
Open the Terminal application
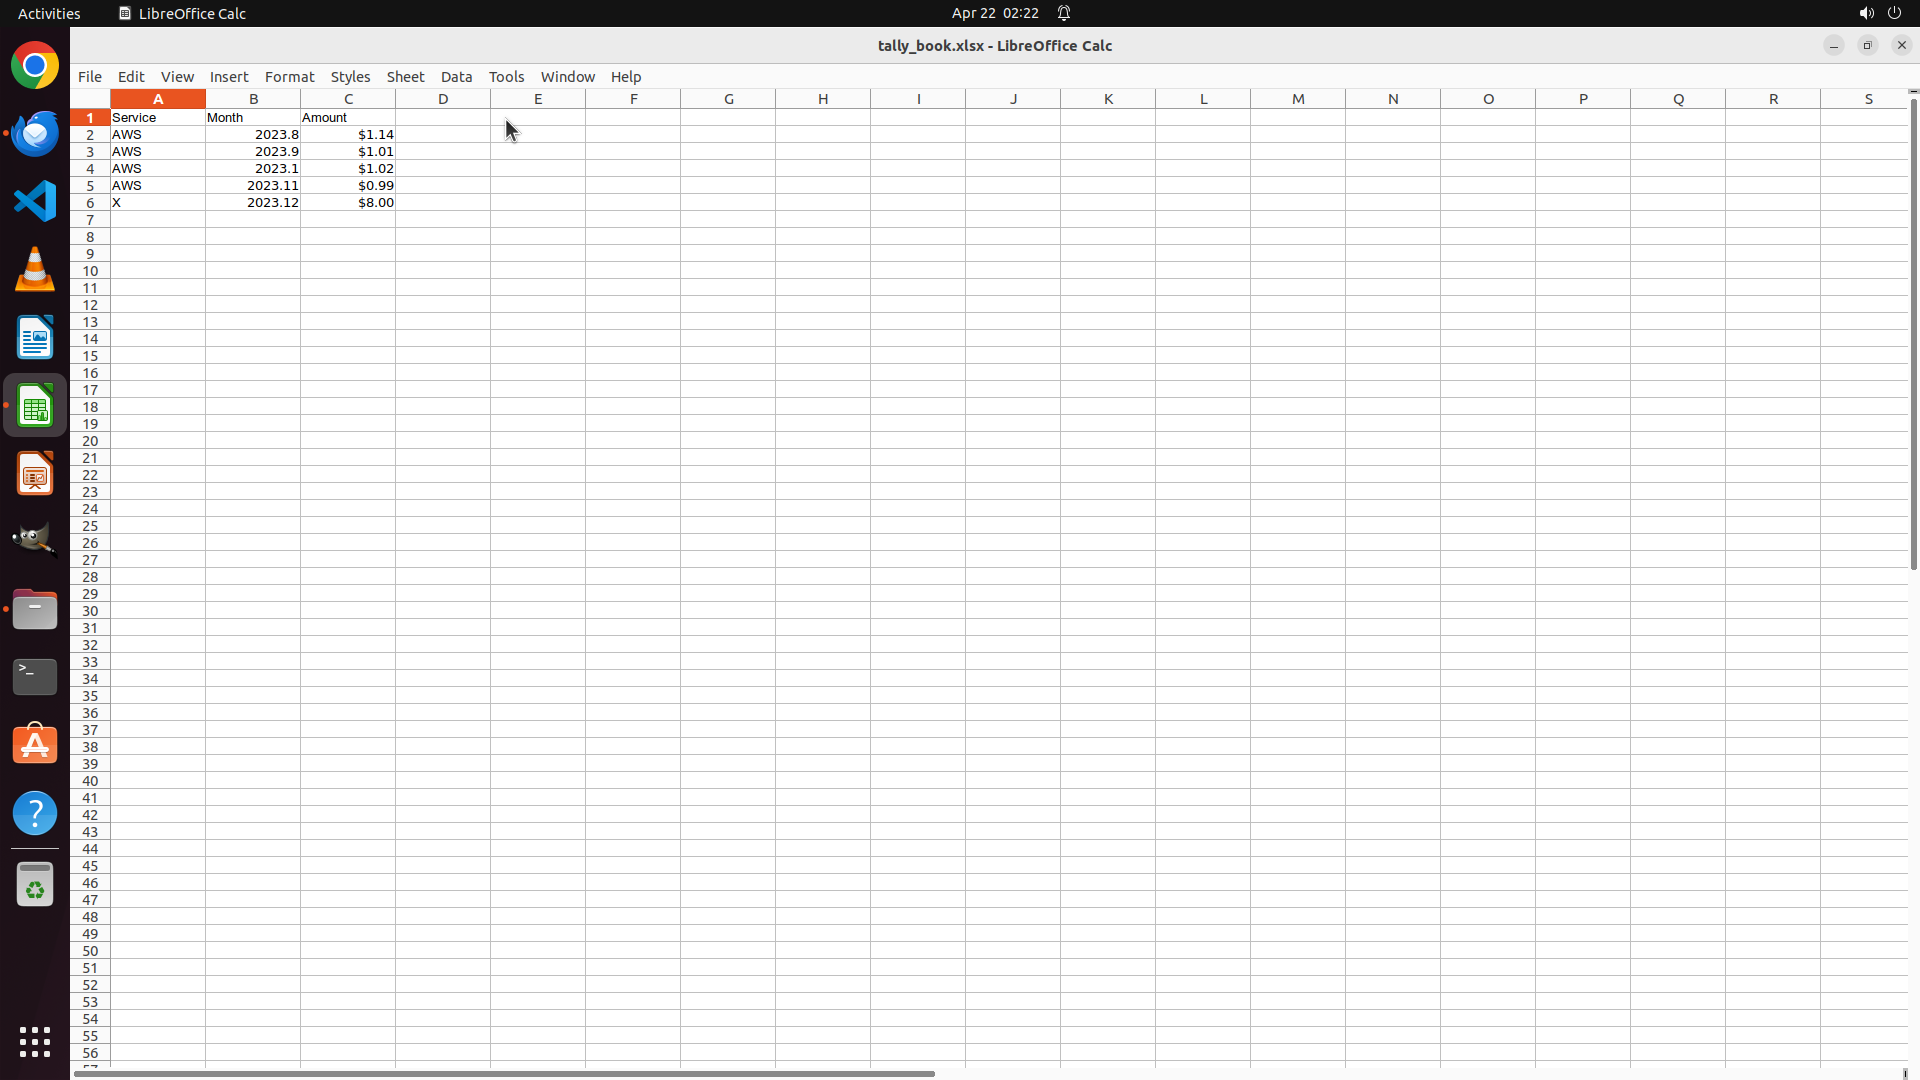click(x=35, y=677)
